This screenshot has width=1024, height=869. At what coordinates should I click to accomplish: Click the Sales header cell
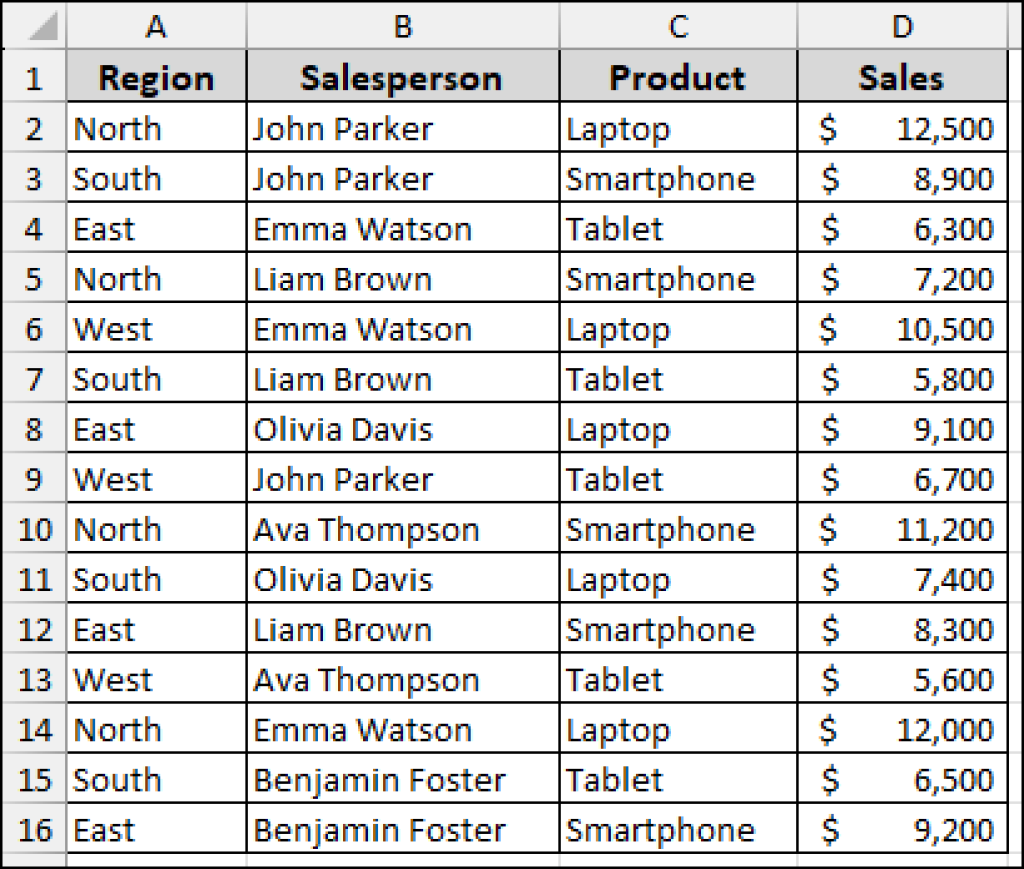pyautogui.click(x=902, y=77)
